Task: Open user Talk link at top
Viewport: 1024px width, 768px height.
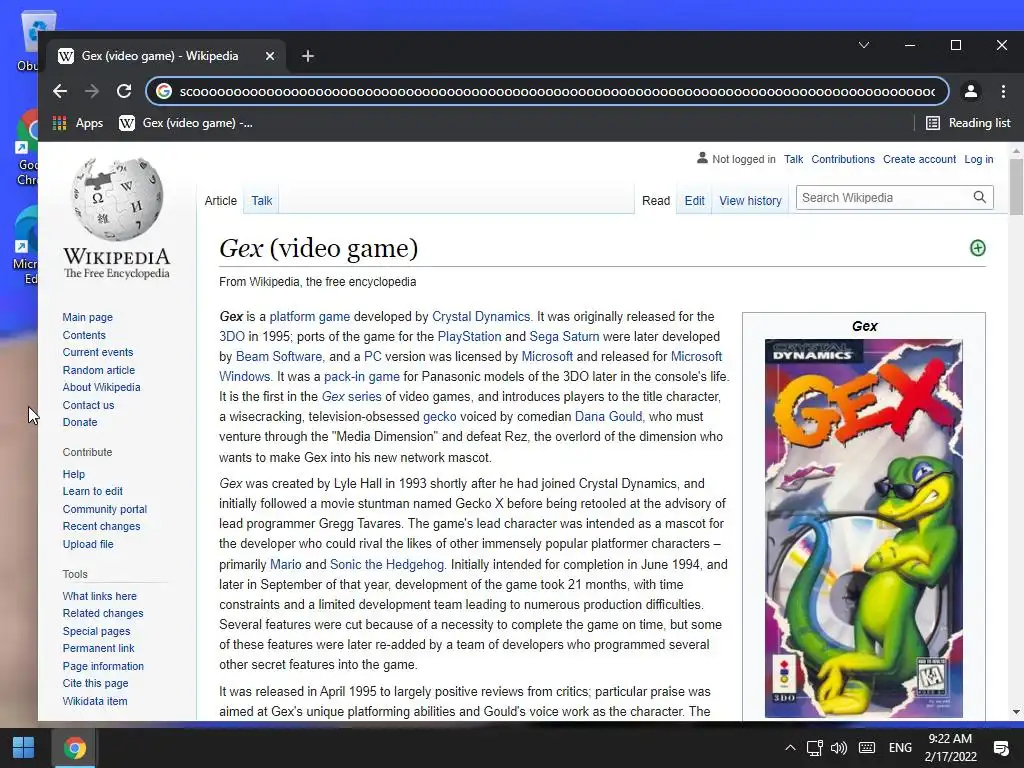Action: pyautogui.click(x=793, y=159)
